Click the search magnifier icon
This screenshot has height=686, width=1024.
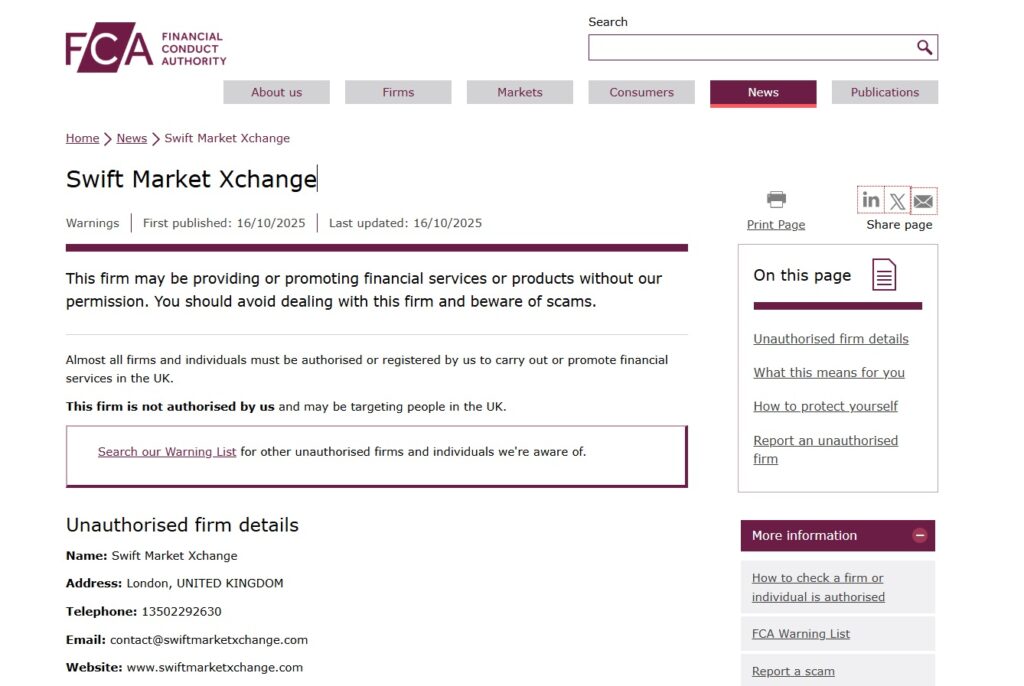(925, 47)
